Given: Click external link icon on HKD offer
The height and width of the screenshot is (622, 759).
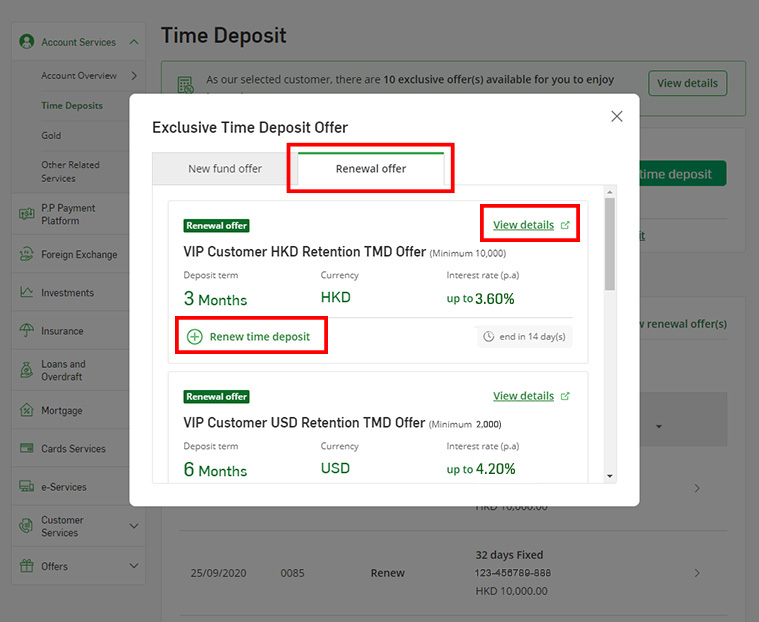Looking at the screenshot, I should (x=565, y=225).
